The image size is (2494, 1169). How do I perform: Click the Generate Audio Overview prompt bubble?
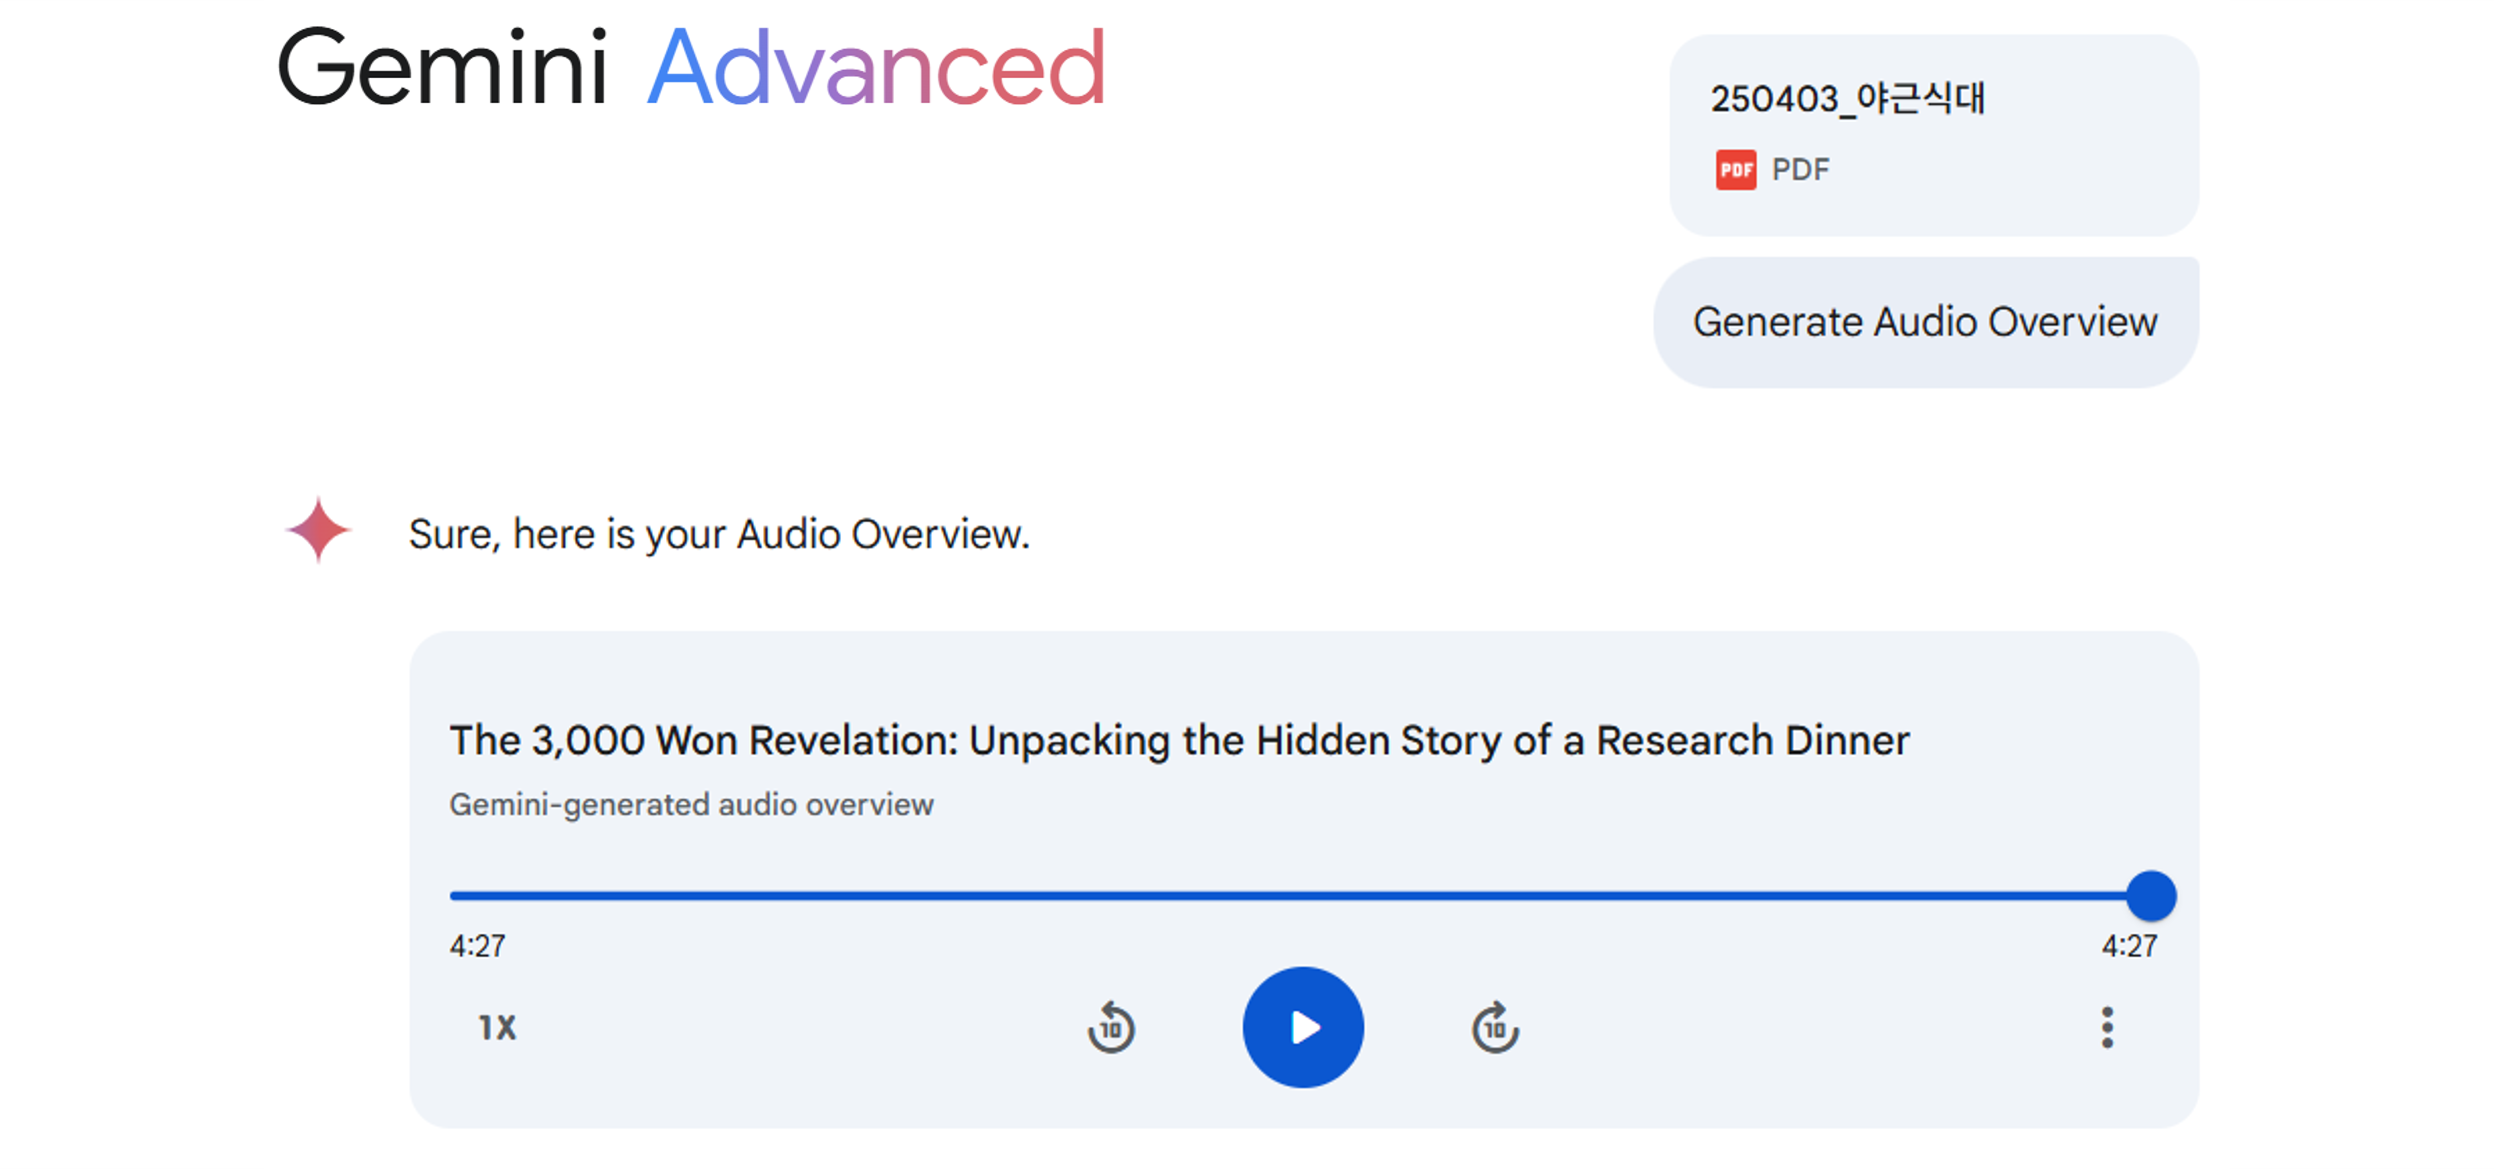click(x=1925, y=322)
